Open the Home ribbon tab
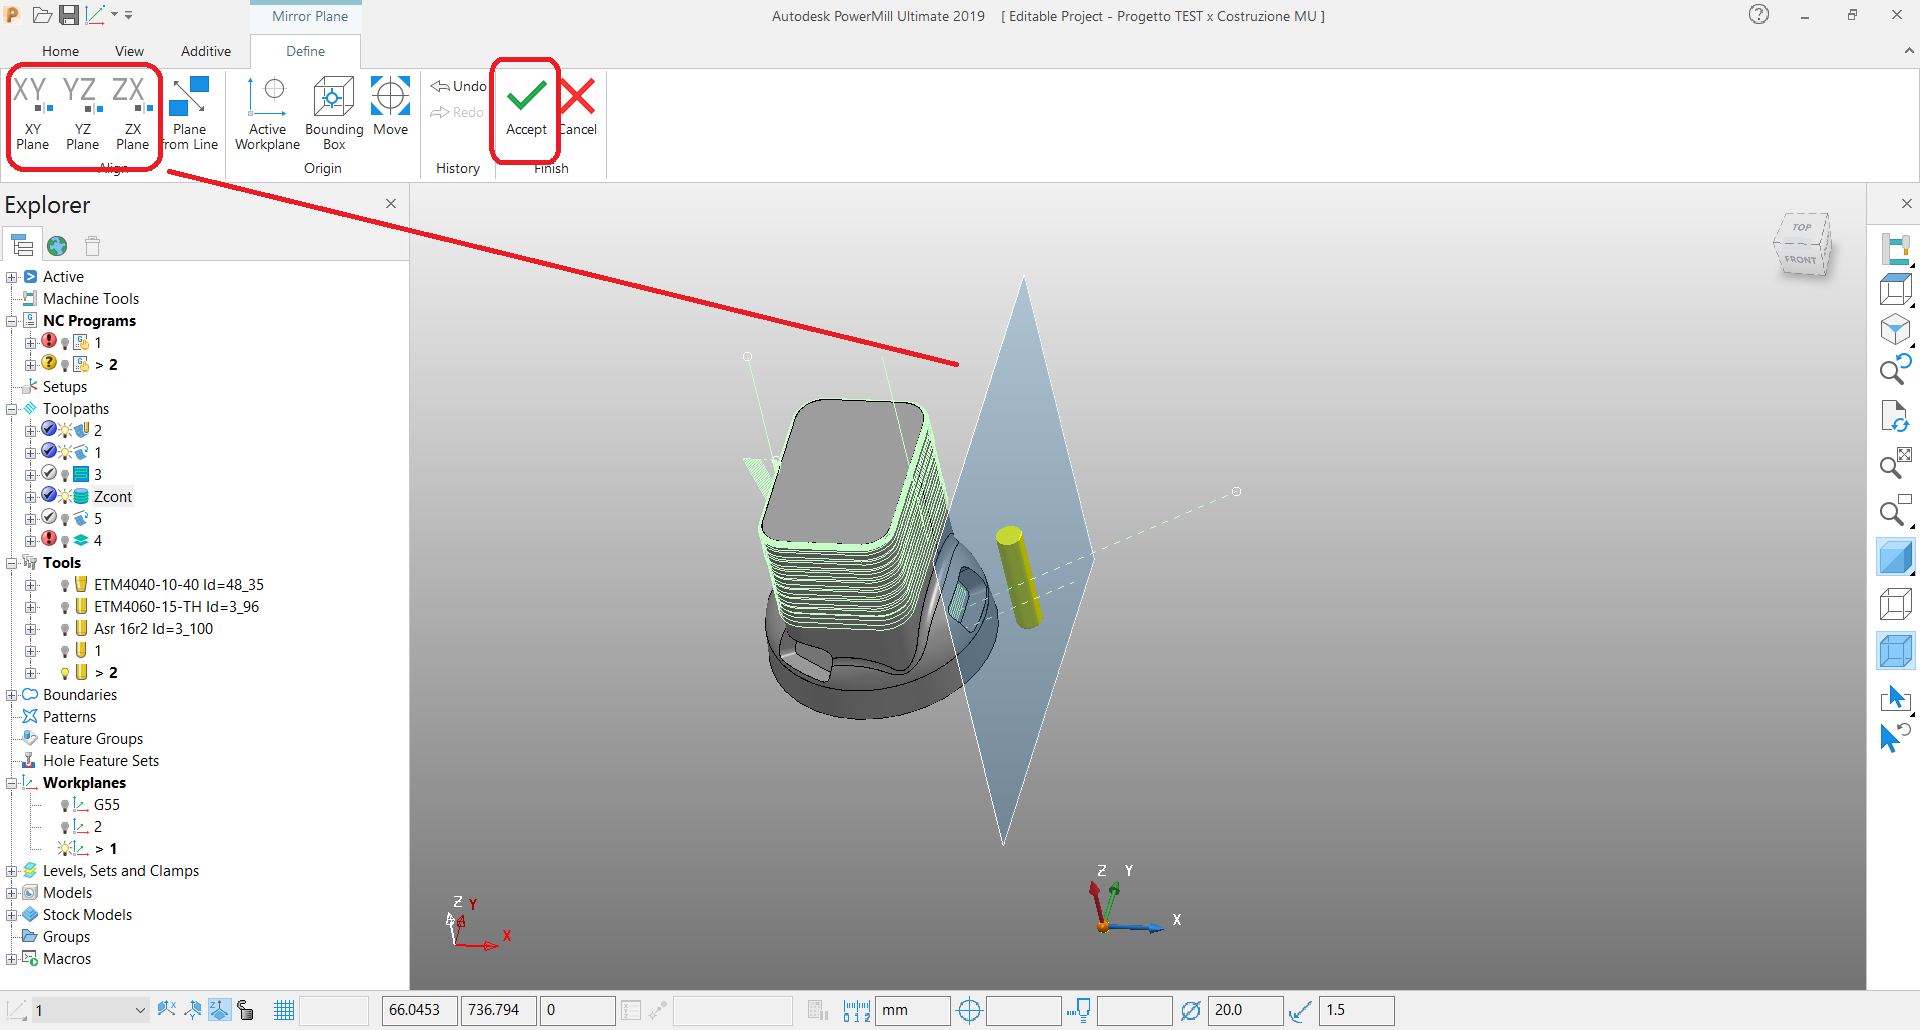This screenshot has height=1030, width=1920. pos(60,51)
